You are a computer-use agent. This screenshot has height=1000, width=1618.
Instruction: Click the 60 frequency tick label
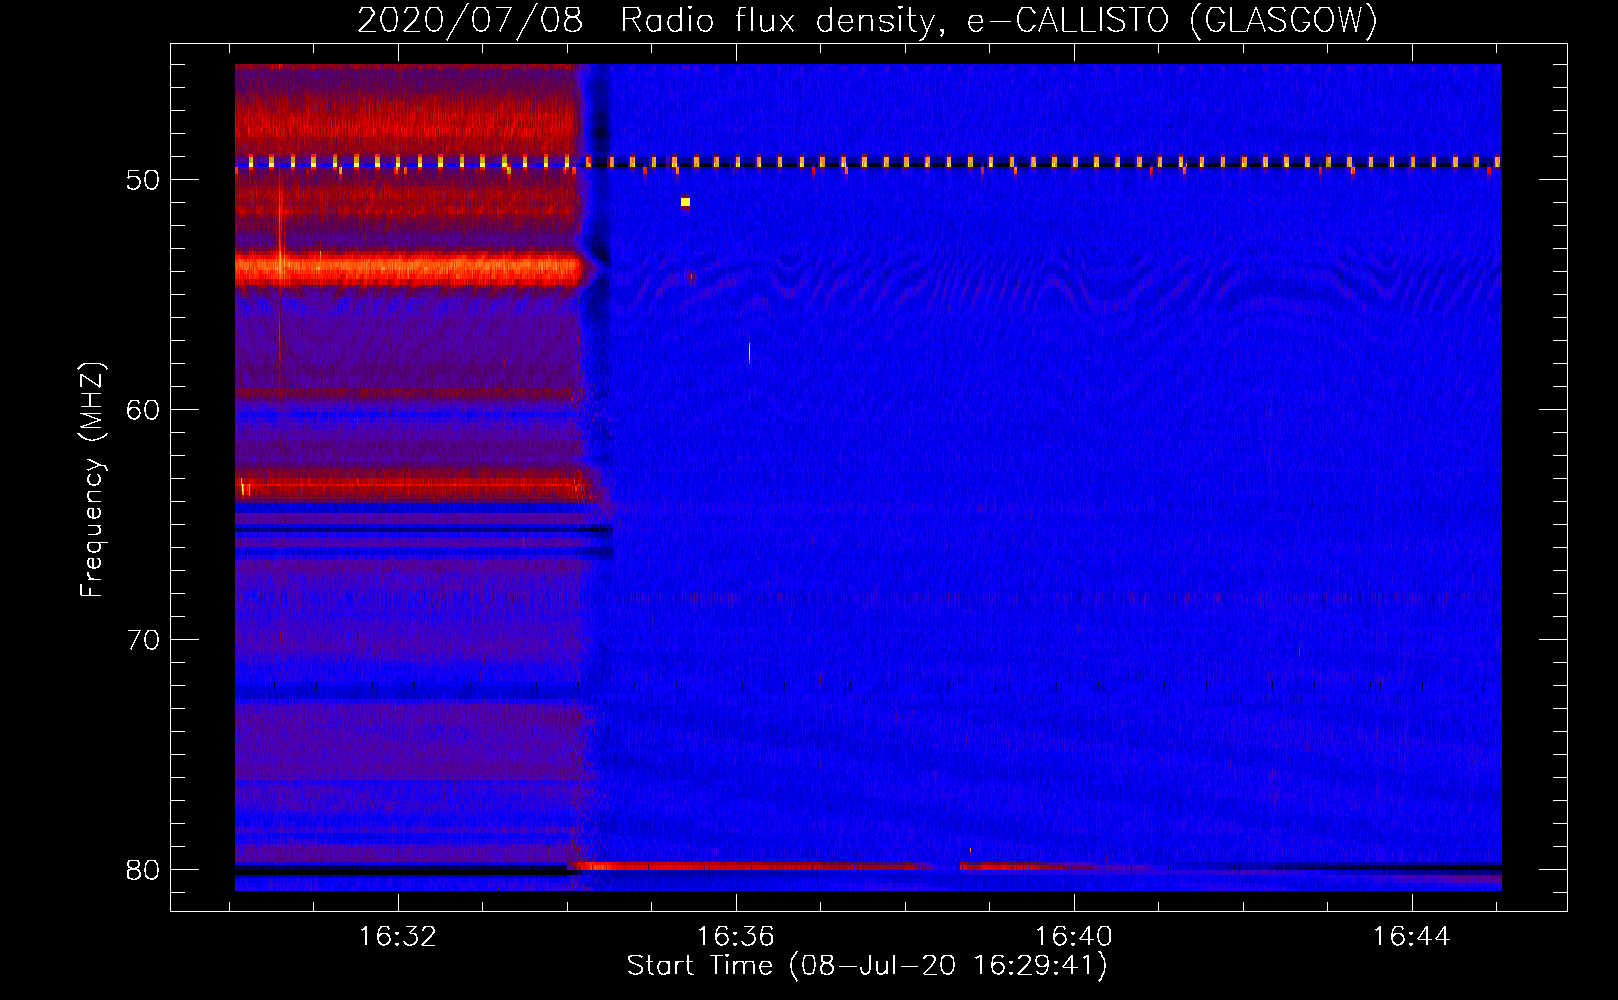[143, 410]
